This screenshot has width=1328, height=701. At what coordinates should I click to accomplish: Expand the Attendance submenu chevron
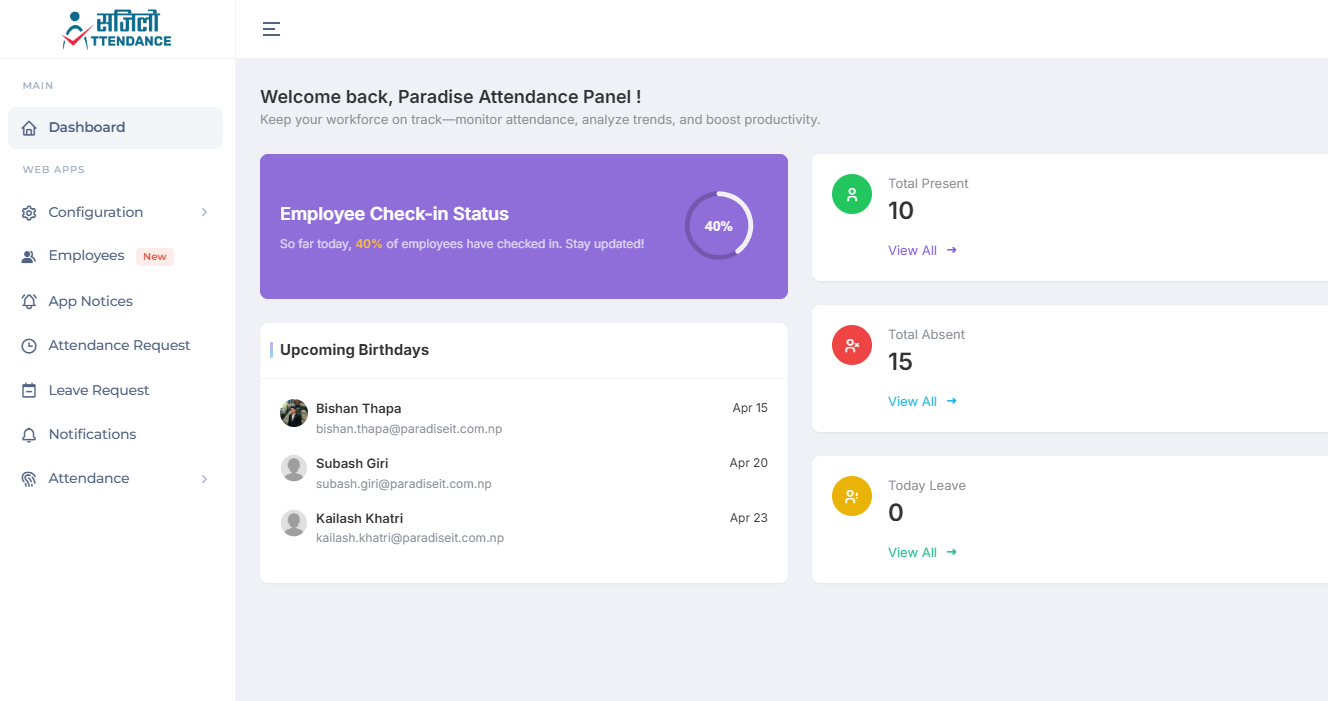click(204, 479)
